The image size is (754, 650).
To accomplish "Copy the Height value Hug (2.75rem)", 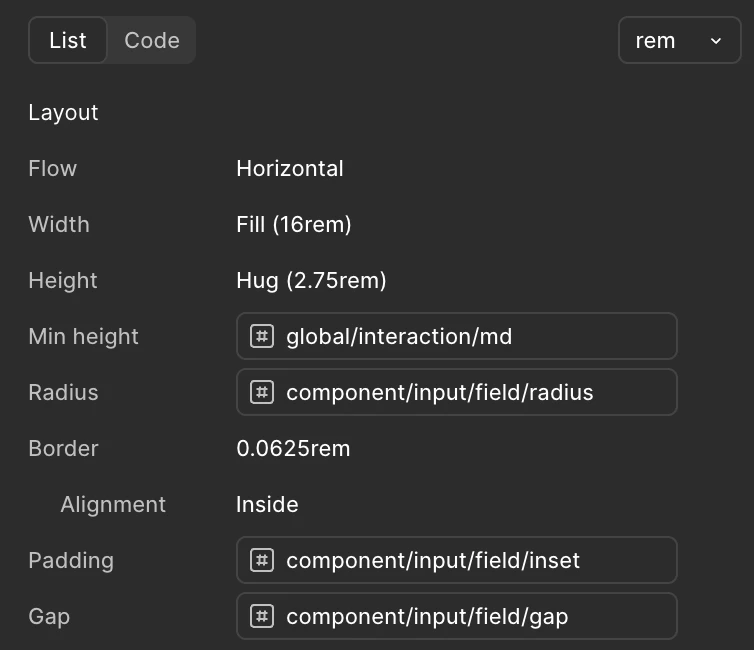I will pos(311,280).
